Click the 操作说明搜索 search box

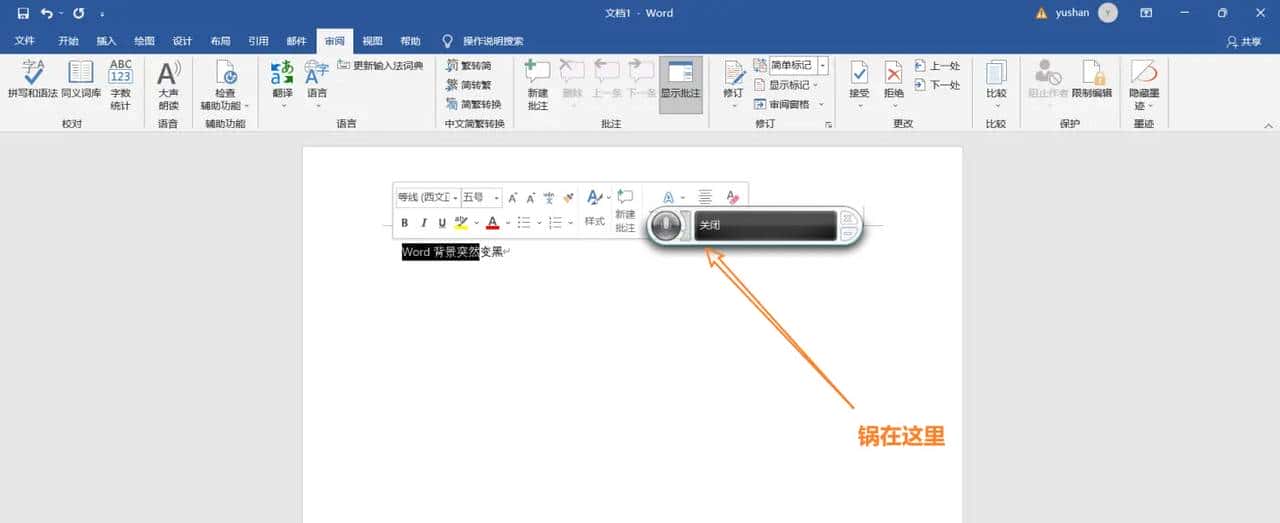tap(492, 41)
